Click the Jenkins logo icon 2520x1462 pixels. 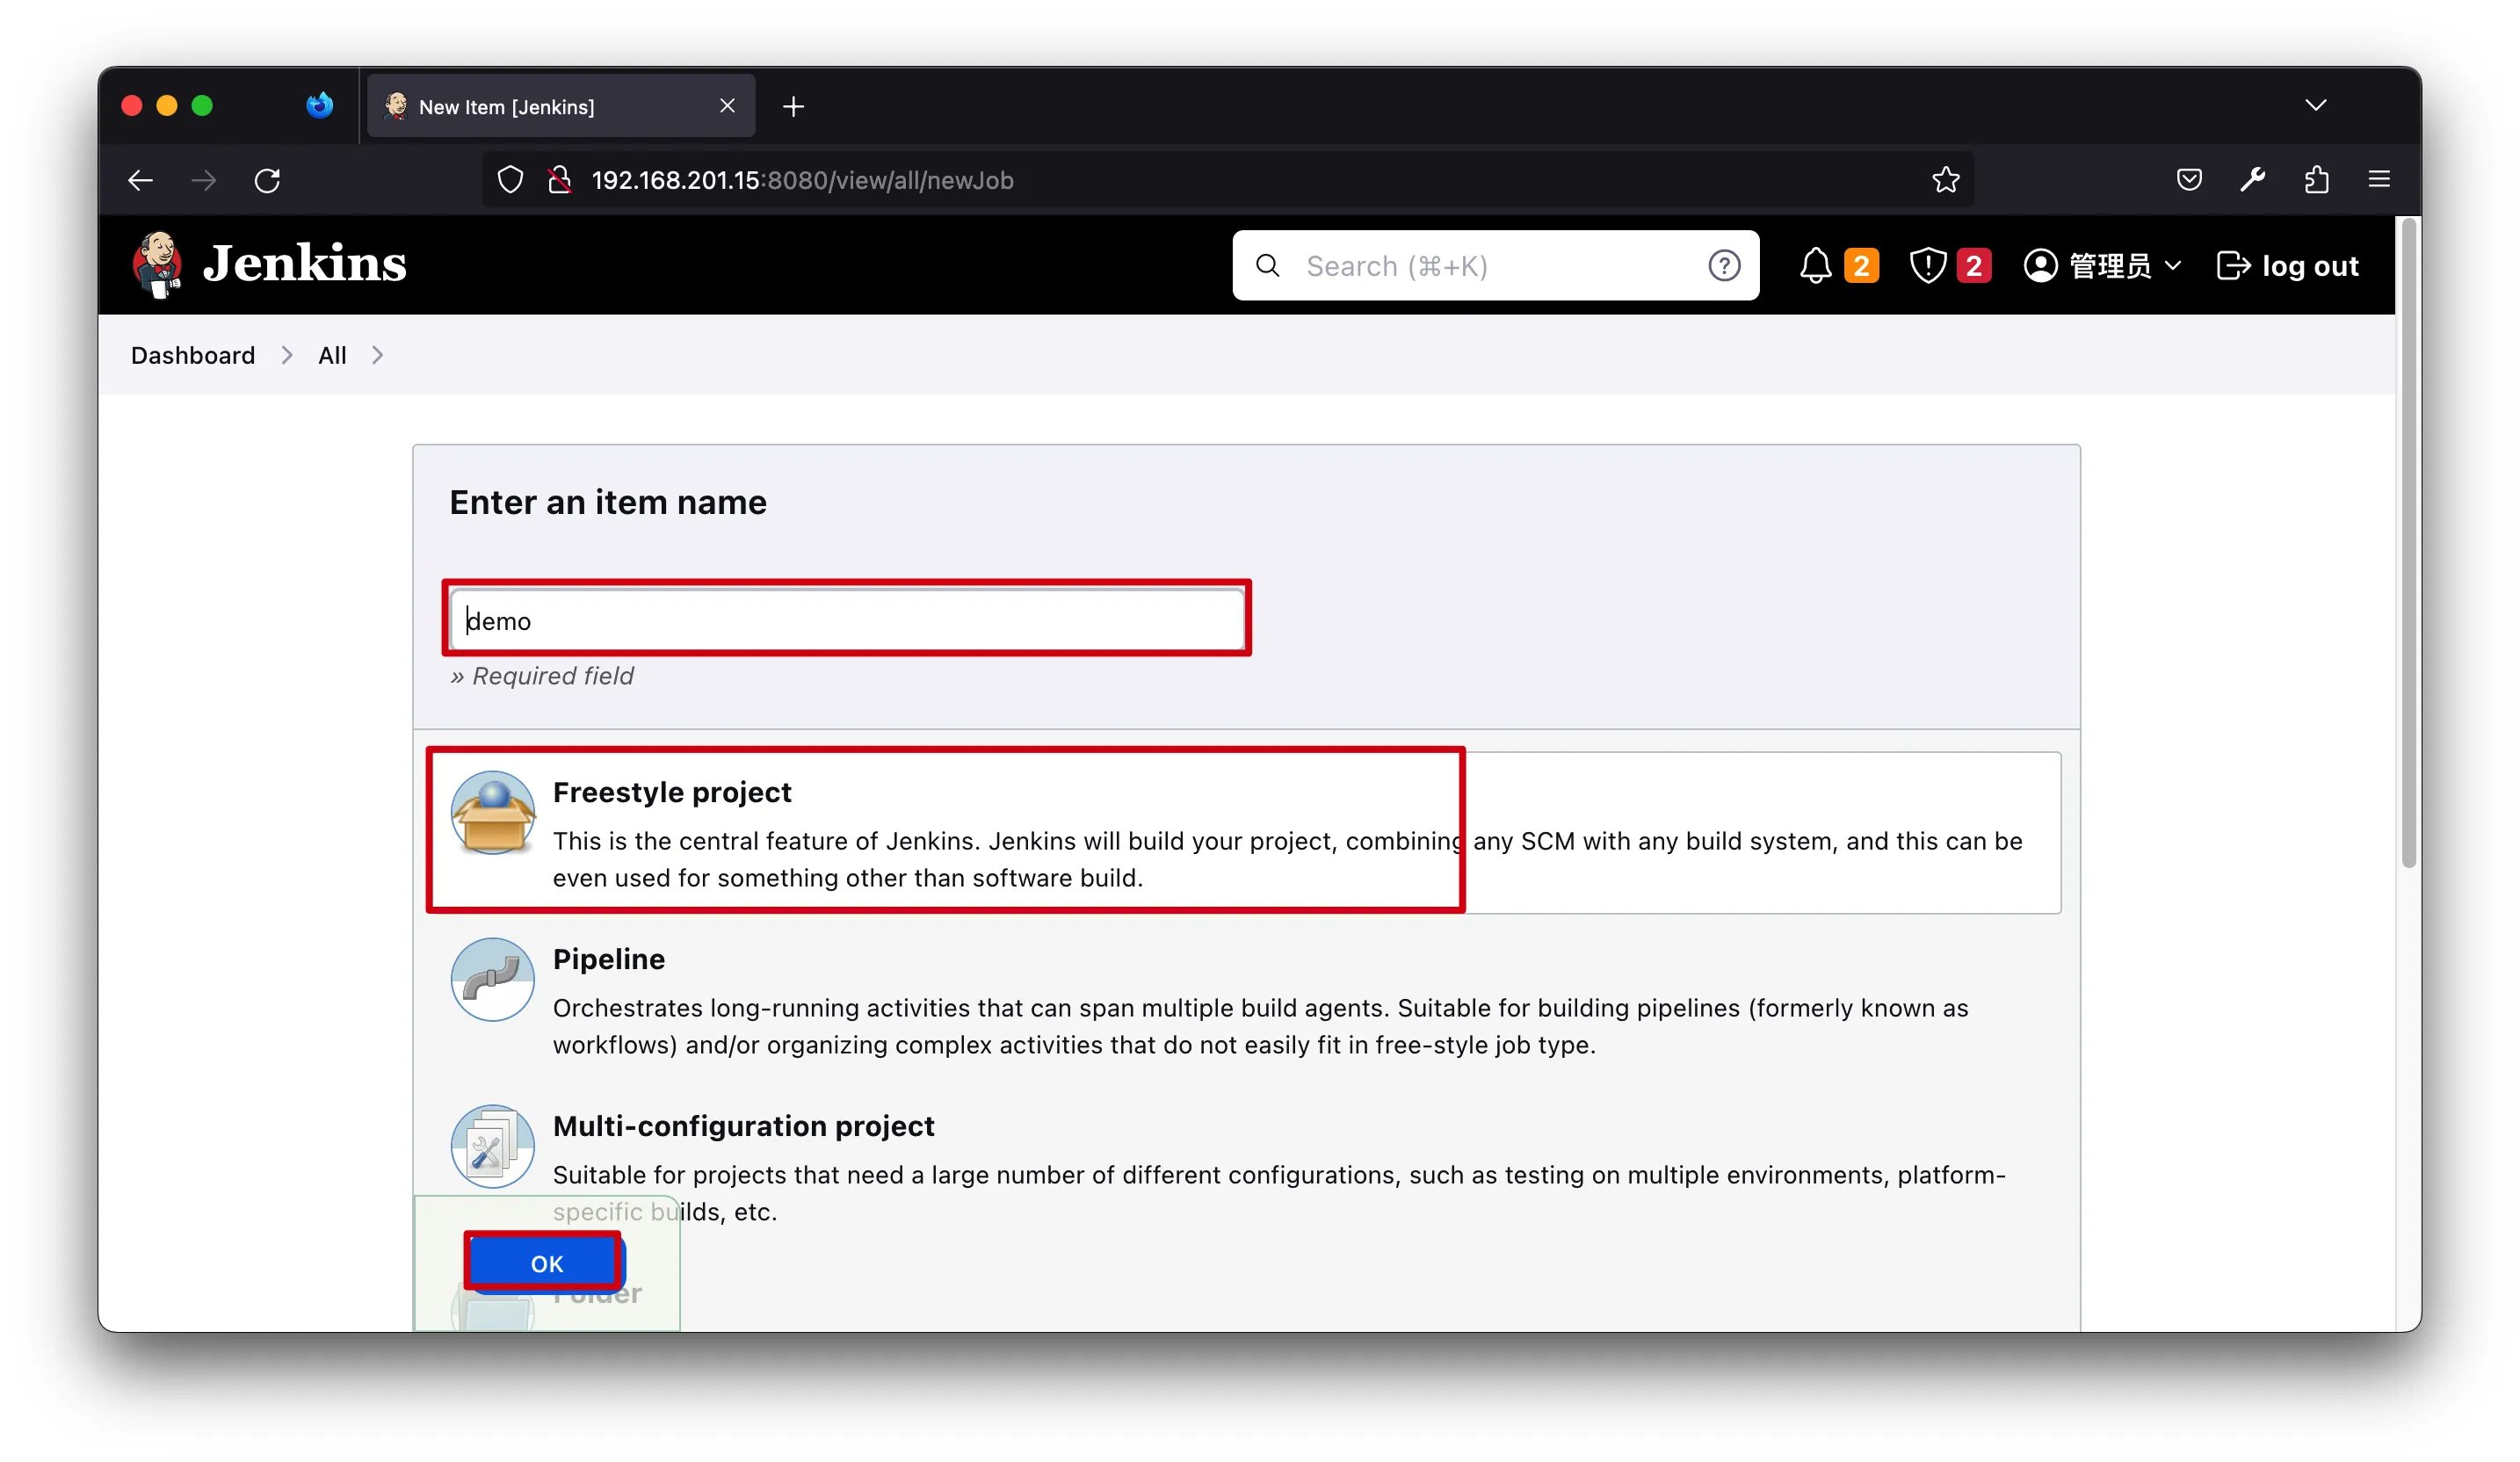(157, 265)
